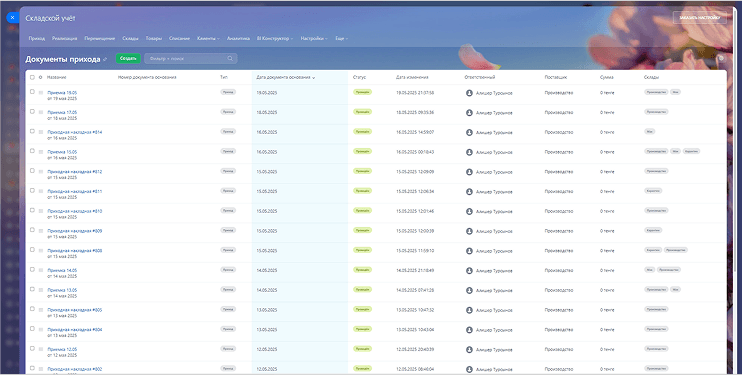Screen dimensions: 743x375
Task: Open row action menu for Приходная накладная #805
Action: (x=41, y=310)
